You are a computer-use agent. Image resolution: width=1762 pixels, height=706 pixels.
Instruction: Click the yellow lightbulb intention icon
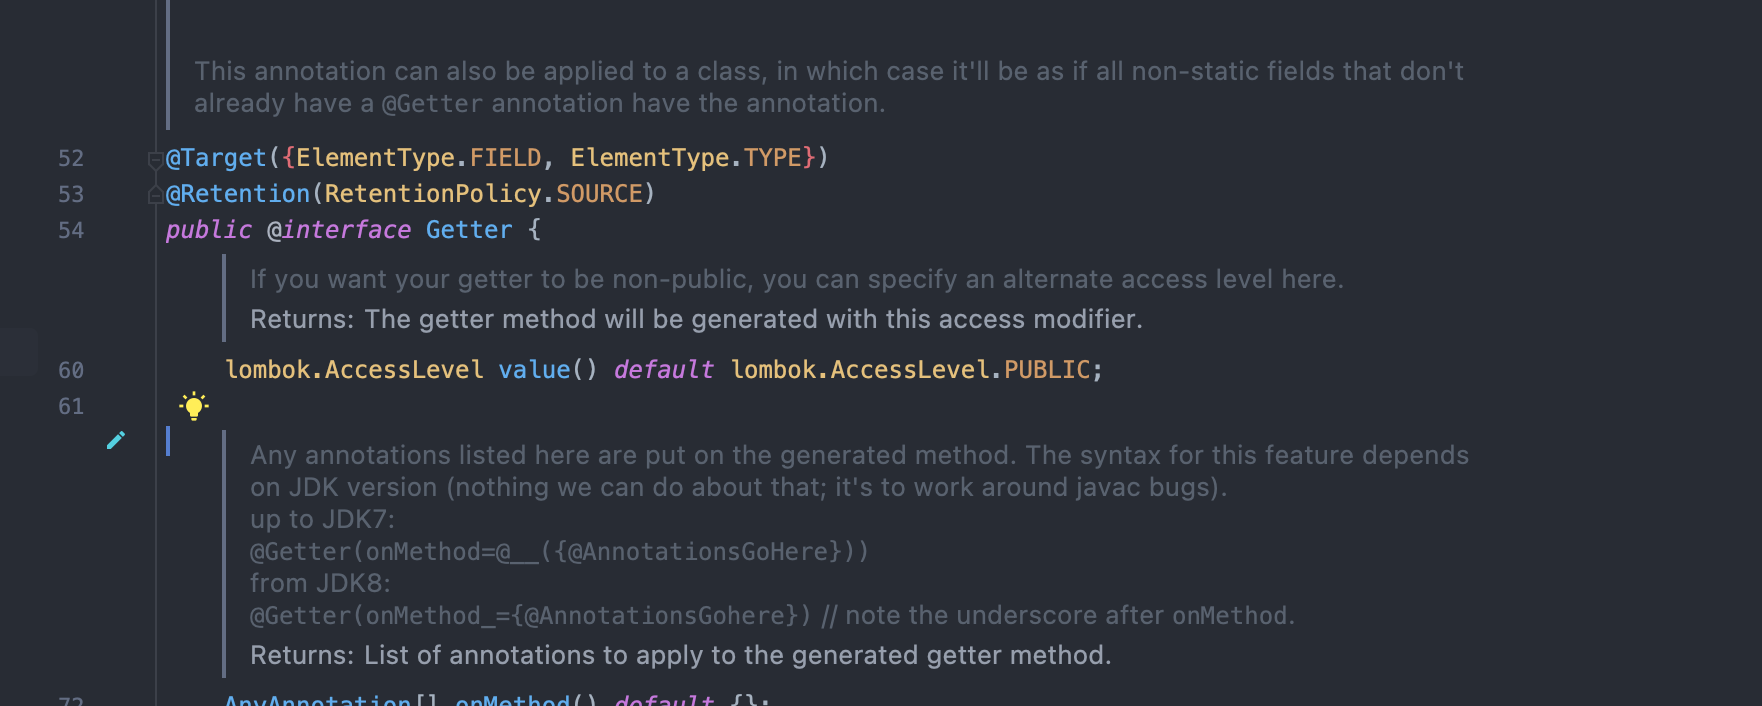tap(194, 406)
